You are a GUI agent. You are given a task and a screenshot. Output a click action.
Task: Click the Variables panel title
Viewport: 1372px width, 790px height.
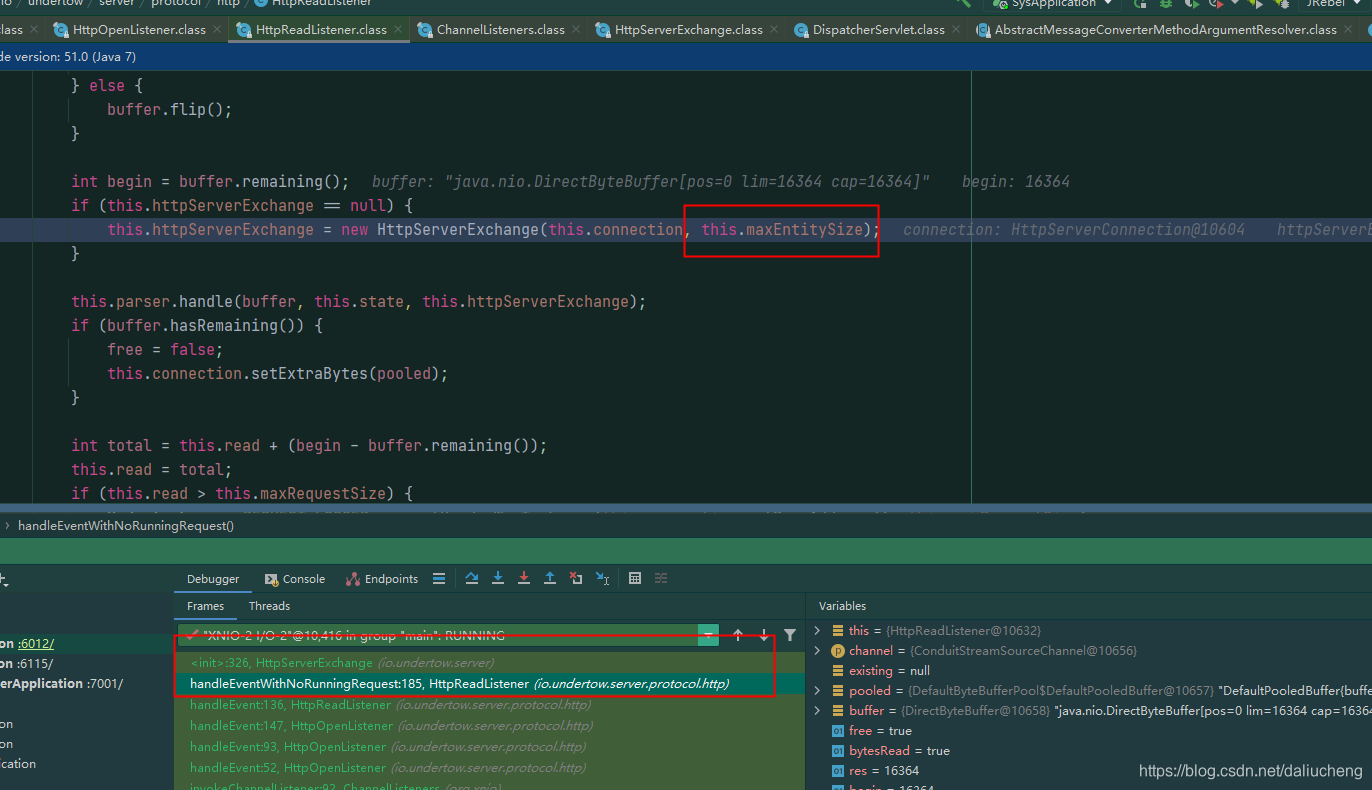842,606
